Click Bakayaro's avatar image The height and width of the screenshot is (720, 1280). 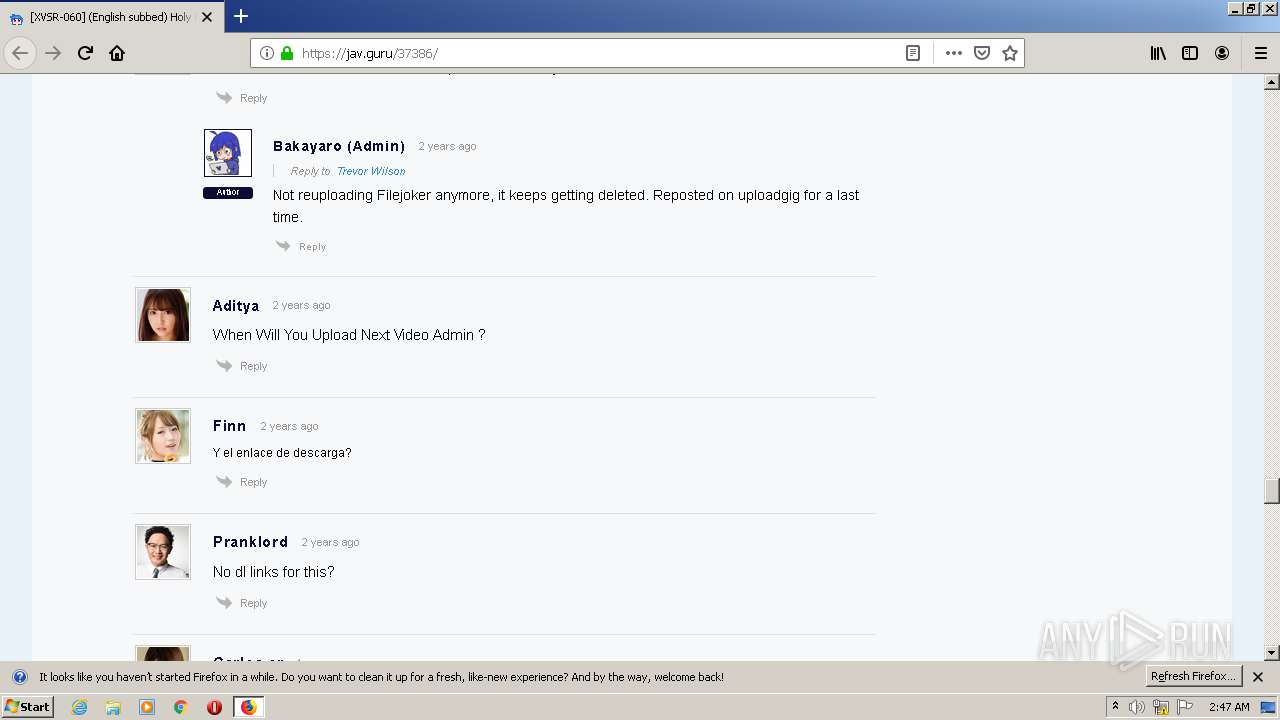tap(228, 153)
